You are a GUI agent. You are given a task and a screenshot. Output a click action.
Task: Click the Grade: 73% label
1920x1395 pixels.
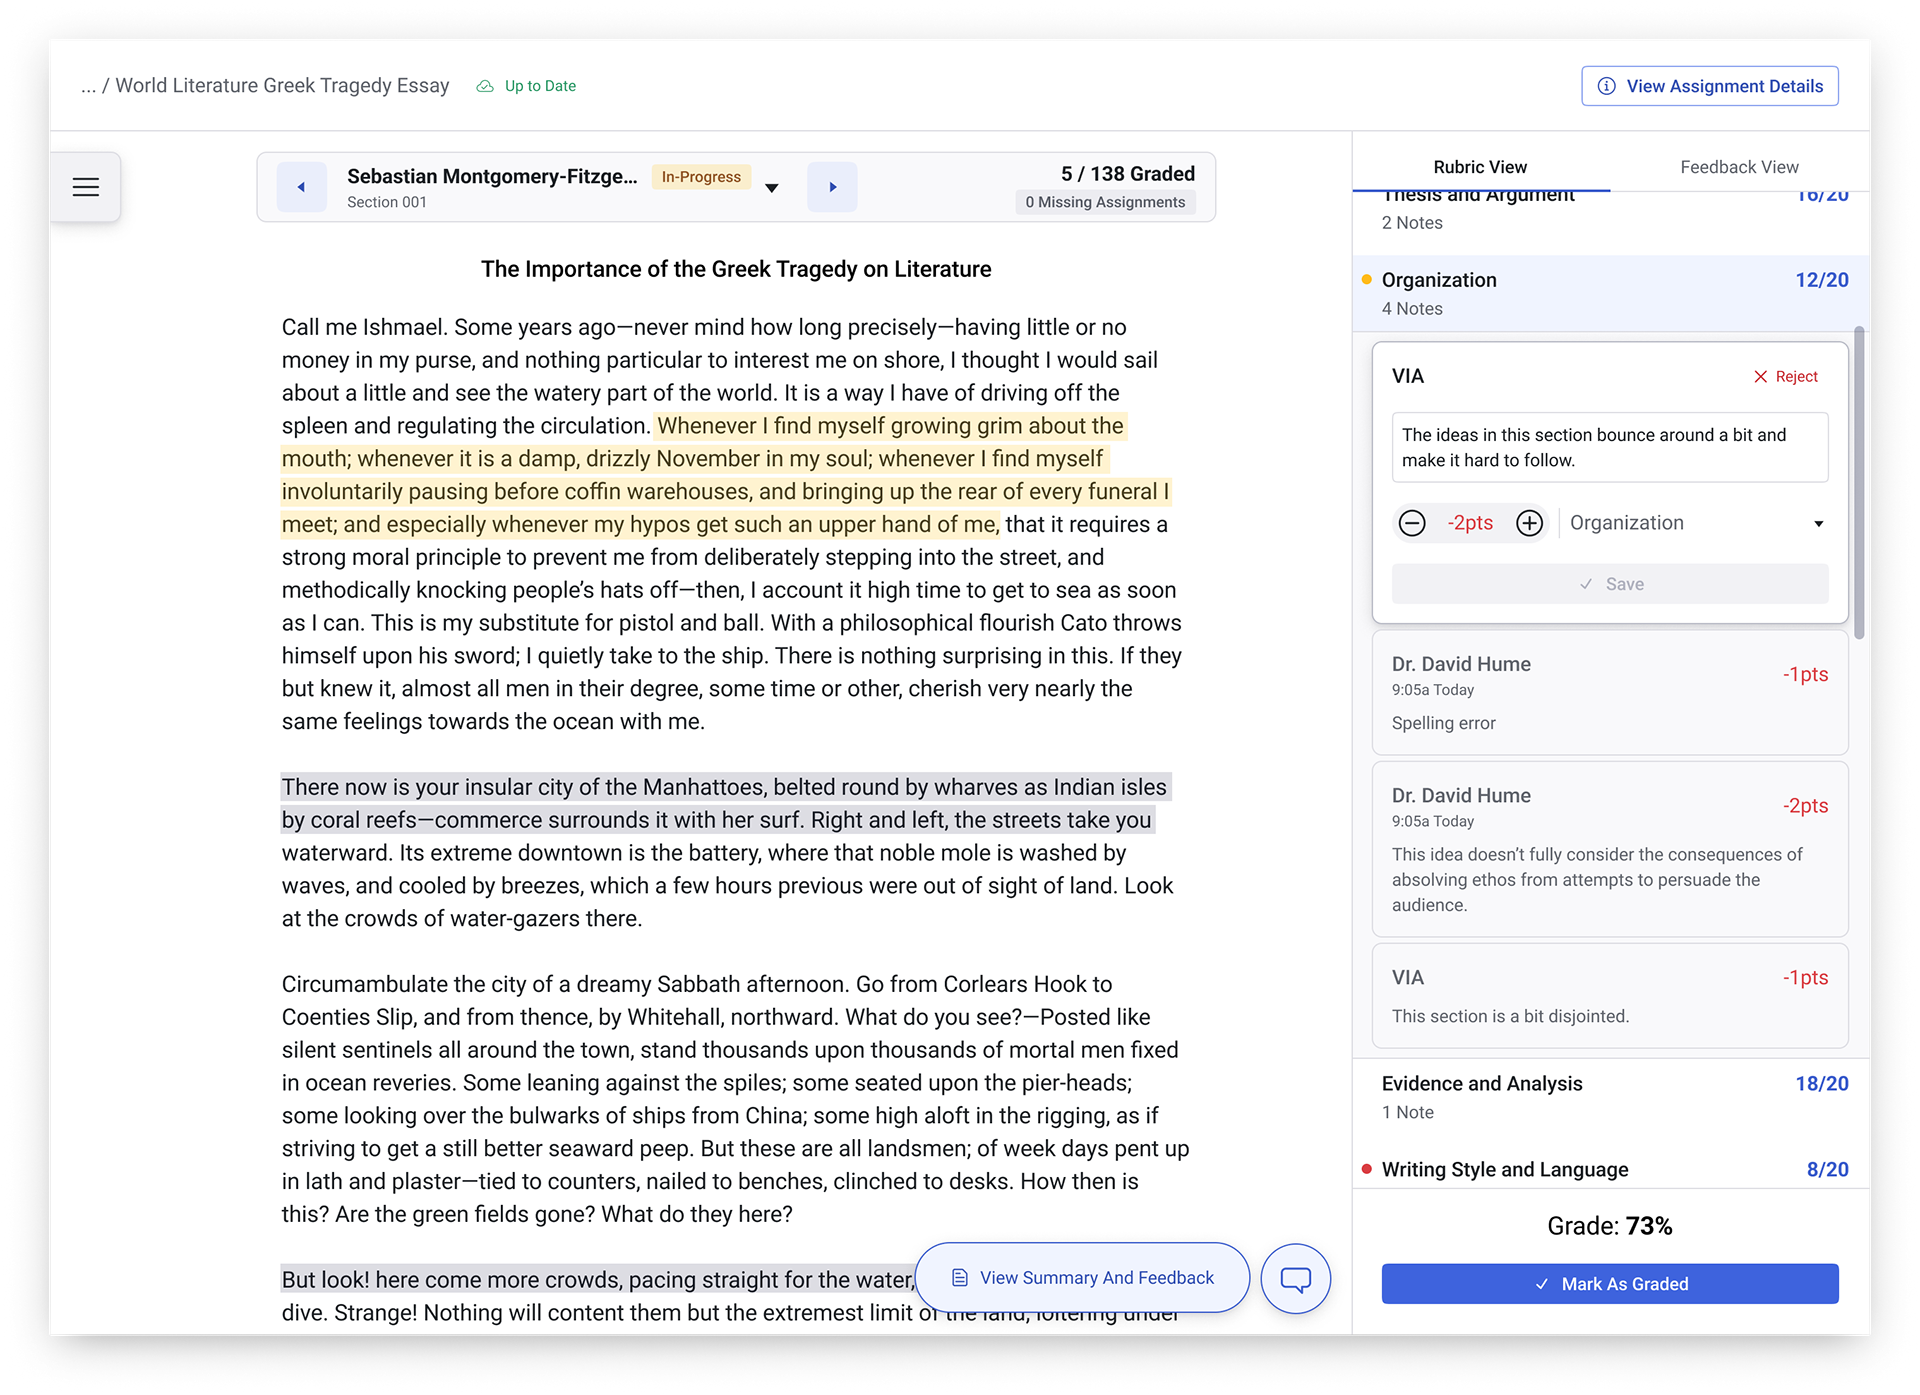pyautogui.click(x=1610, y=1226)
